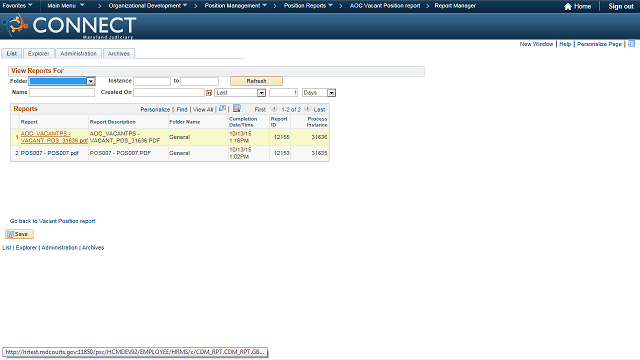Switch to the Administration tab

[x=78, y=53]
